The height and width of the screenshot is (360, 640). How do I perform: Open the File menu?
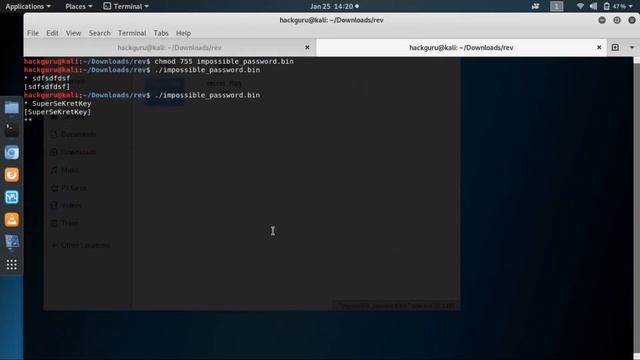33,33
